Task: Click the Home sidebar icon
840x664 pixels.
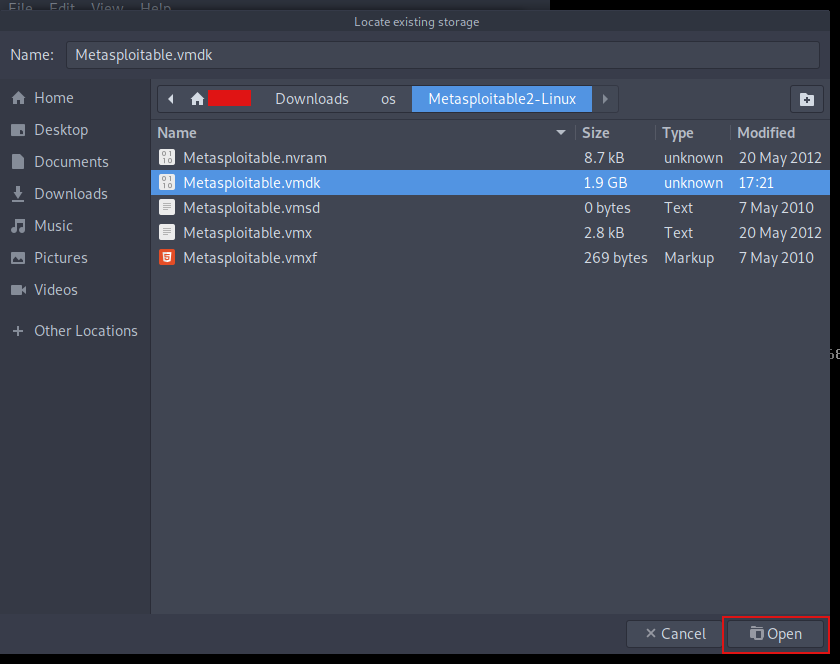Action: [18, 98]
